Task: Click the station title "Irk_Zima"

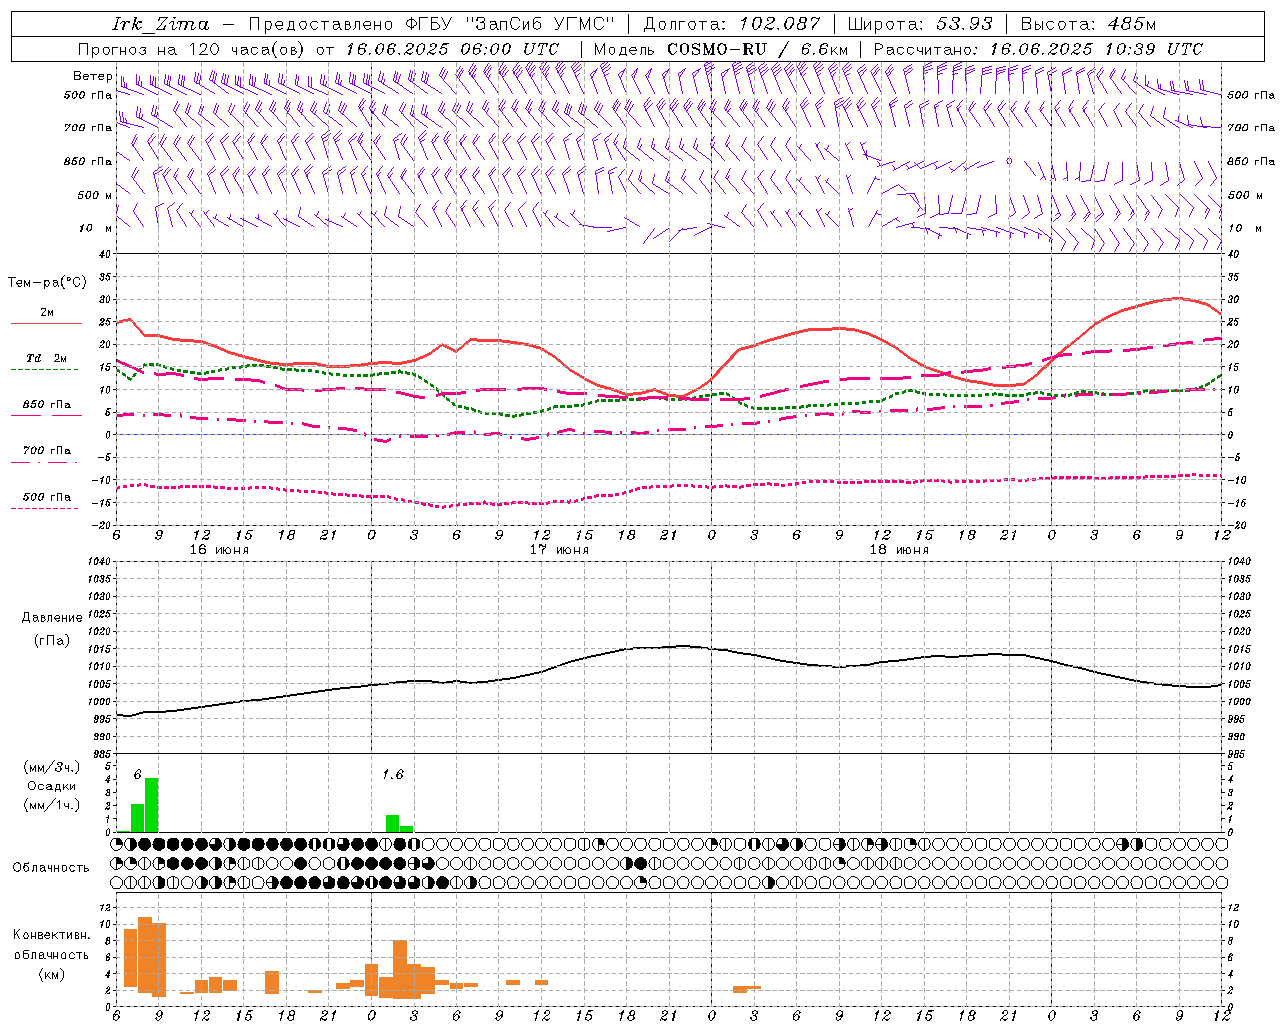Action: [x=161, y=24]
